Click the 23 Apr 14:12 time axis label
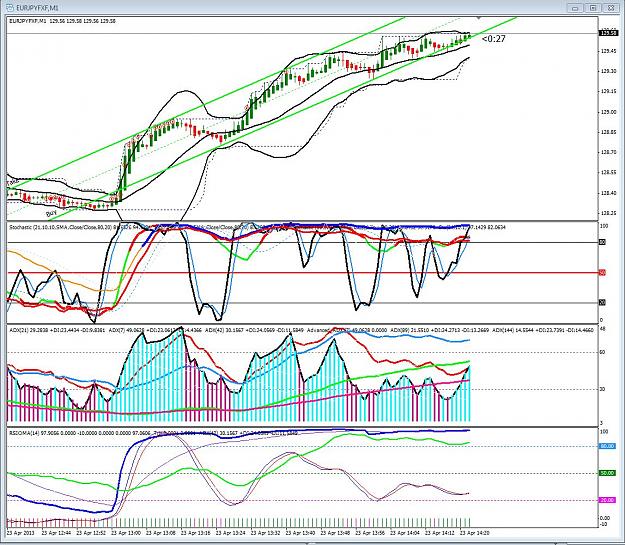The height and width of the screenshot is (545, 625). [x=440, y=533]
